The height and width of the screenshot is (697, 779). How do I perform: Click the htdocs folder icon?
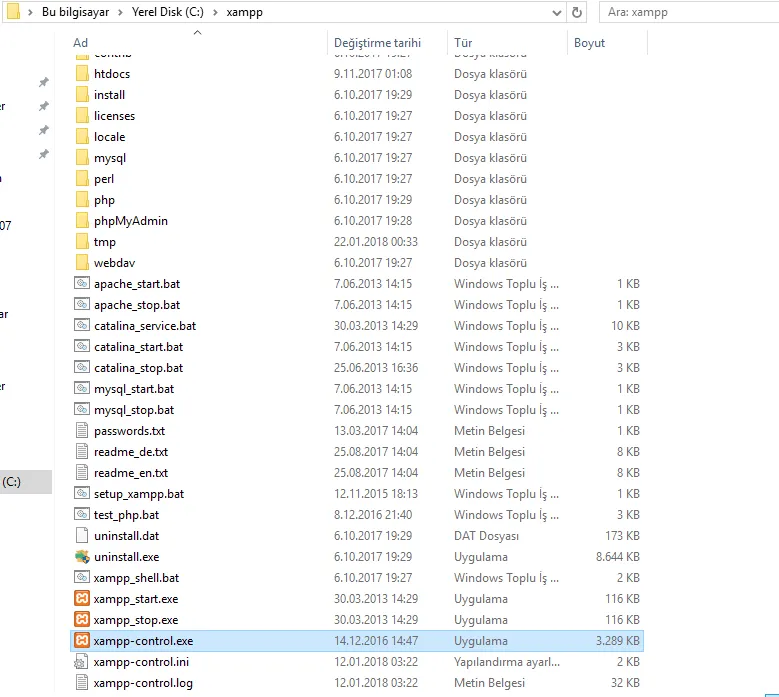tap(82, 74)
